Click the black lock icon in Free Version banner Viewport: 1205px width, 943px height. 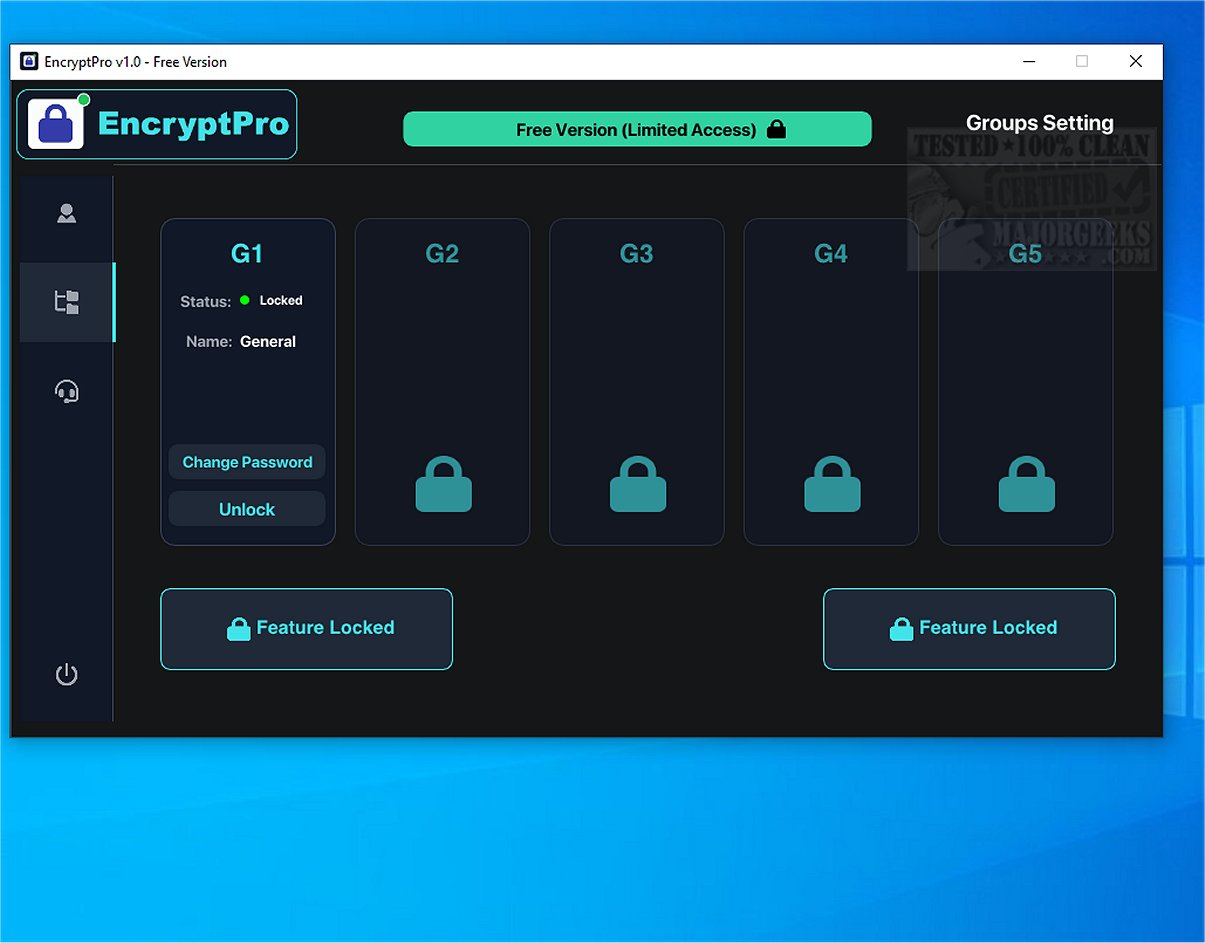point(776,129)
